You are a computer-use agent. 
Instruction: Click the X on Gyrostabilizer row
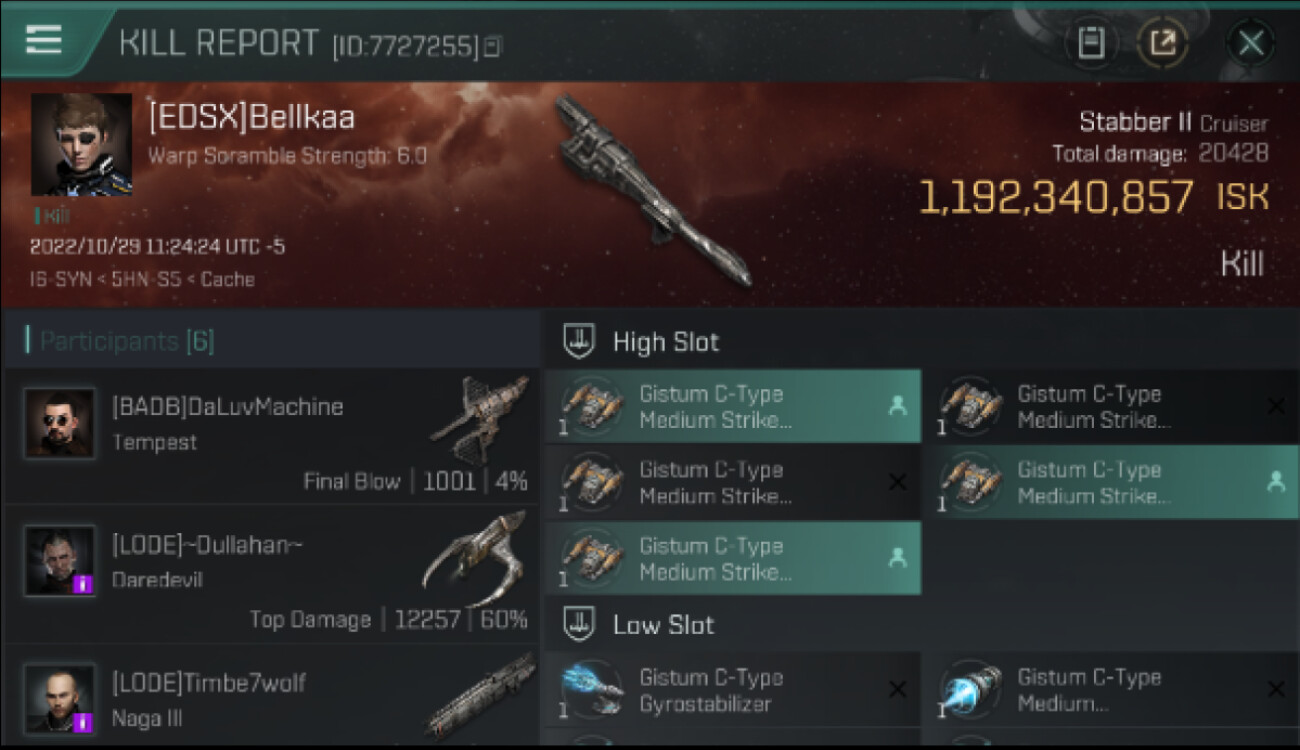point(897,689)
